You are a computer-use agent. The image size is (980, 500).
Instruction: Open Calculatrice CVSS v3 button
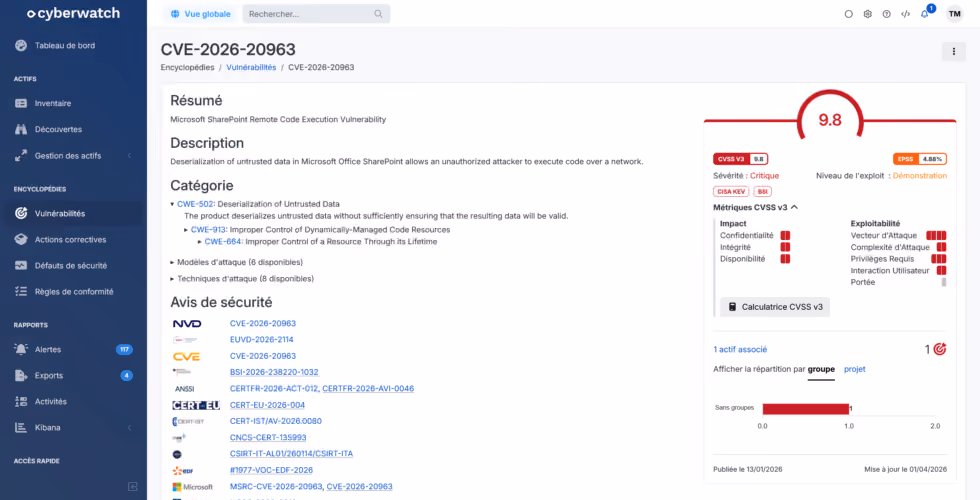coord(775,307)
